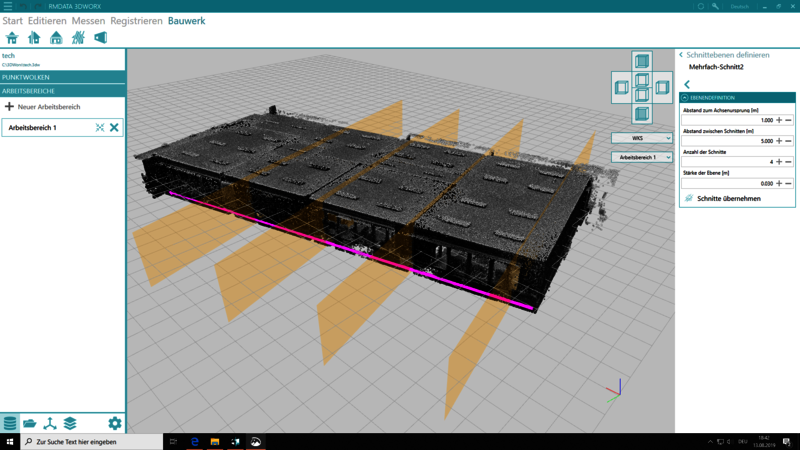Zoom to Arbeitsbereich 1 extents icon

(x=100, y=128)
